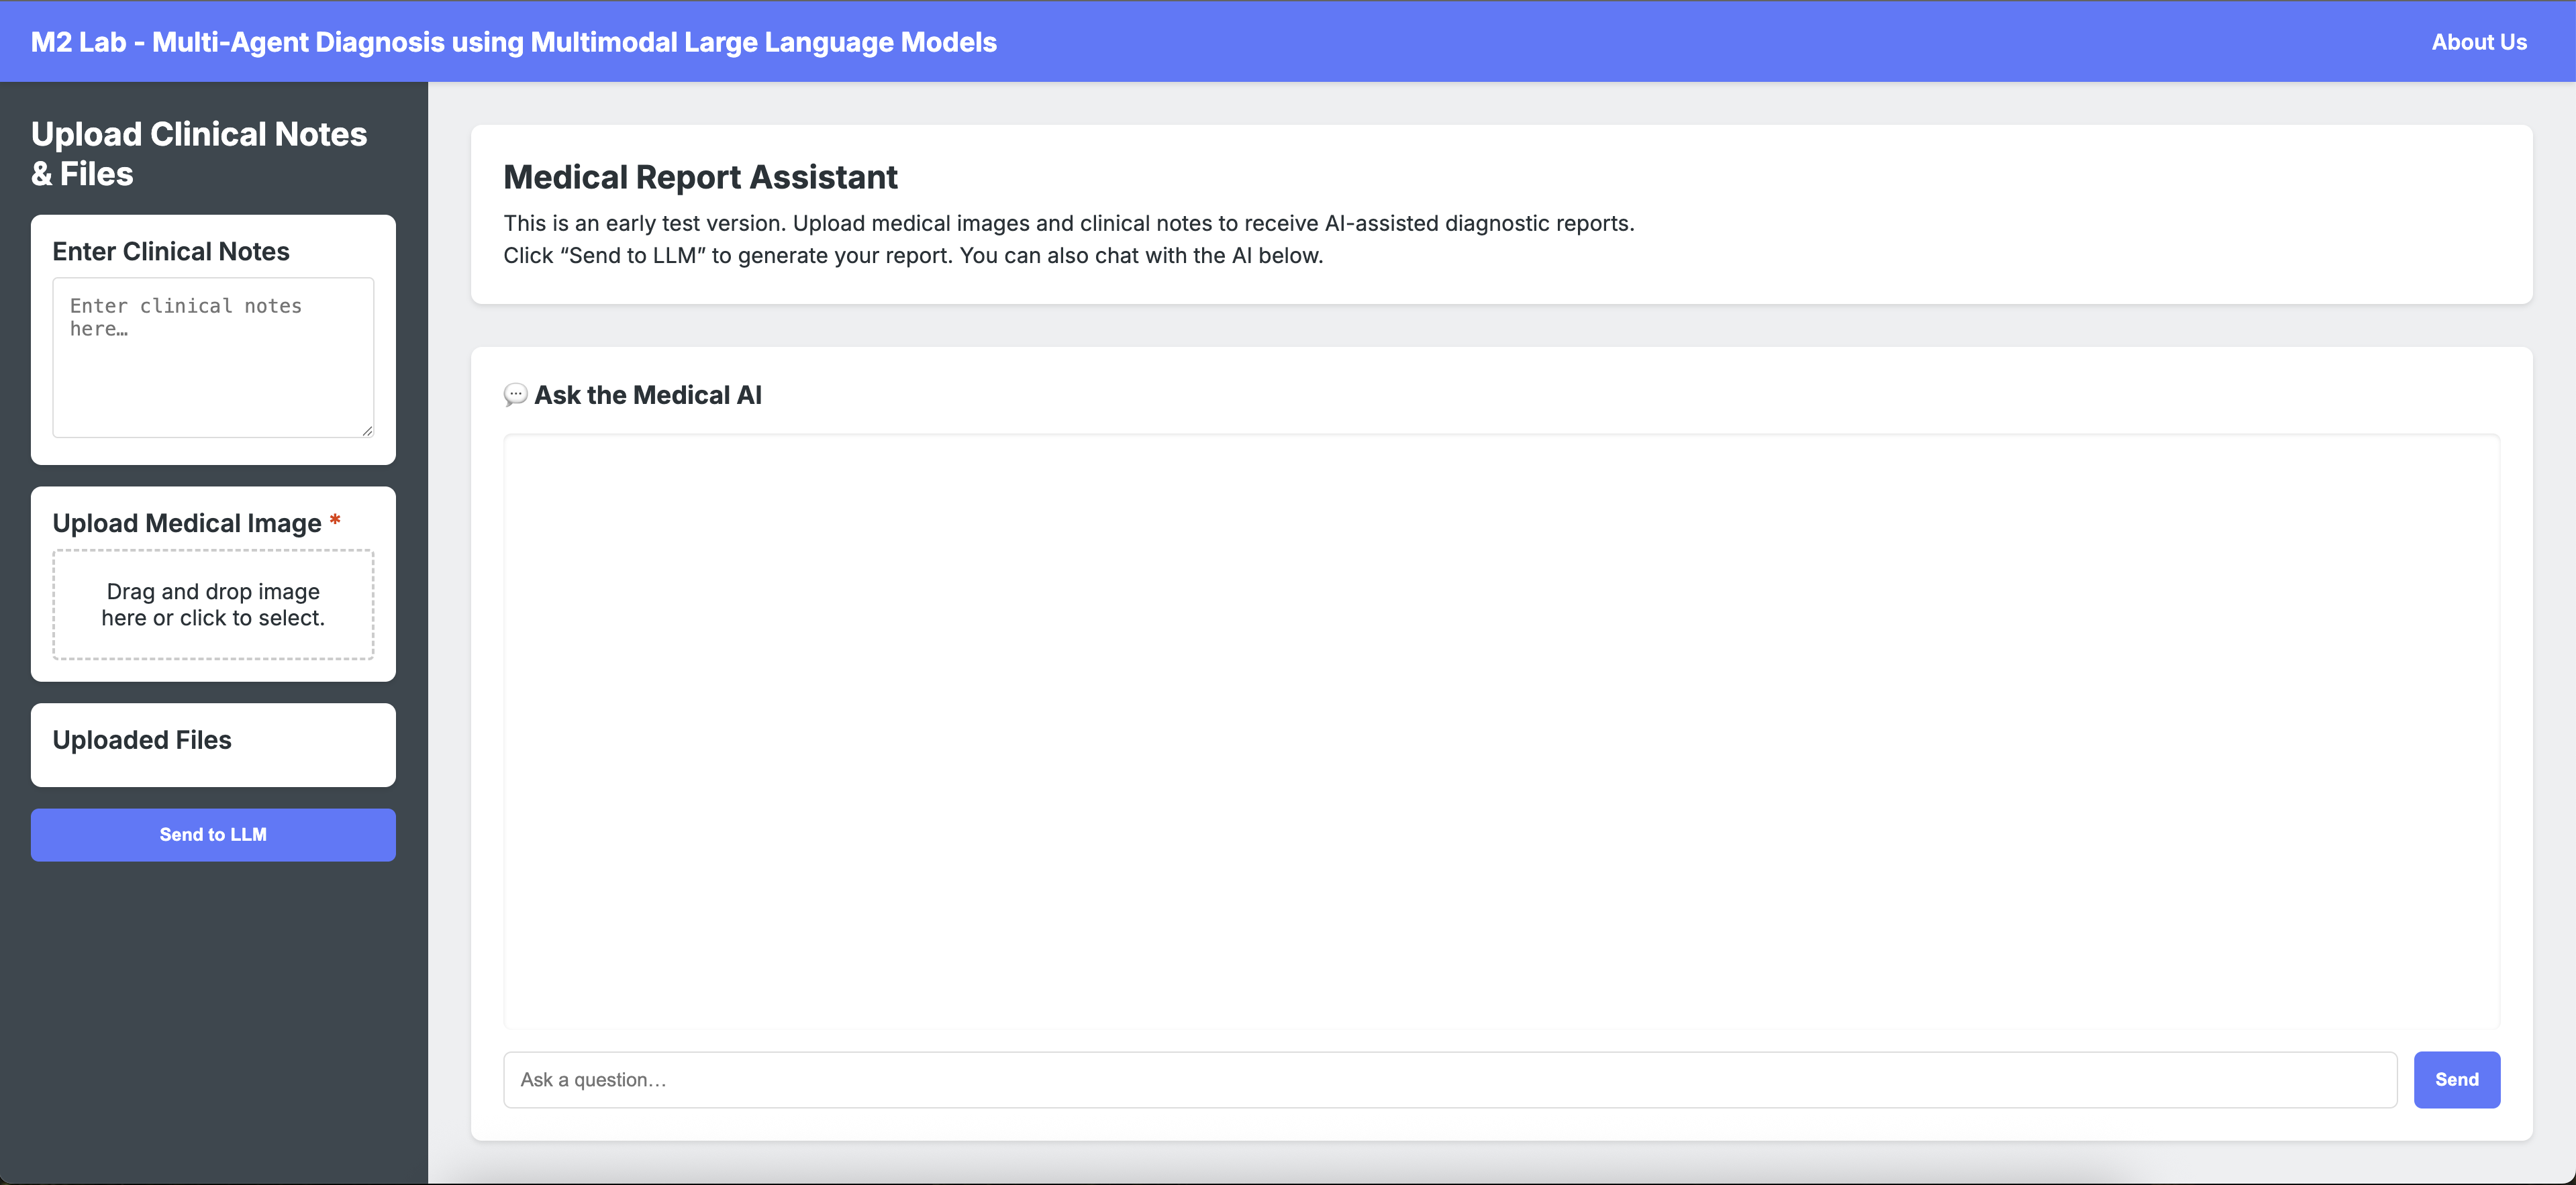Open the About Us link

coord(2478,42)
